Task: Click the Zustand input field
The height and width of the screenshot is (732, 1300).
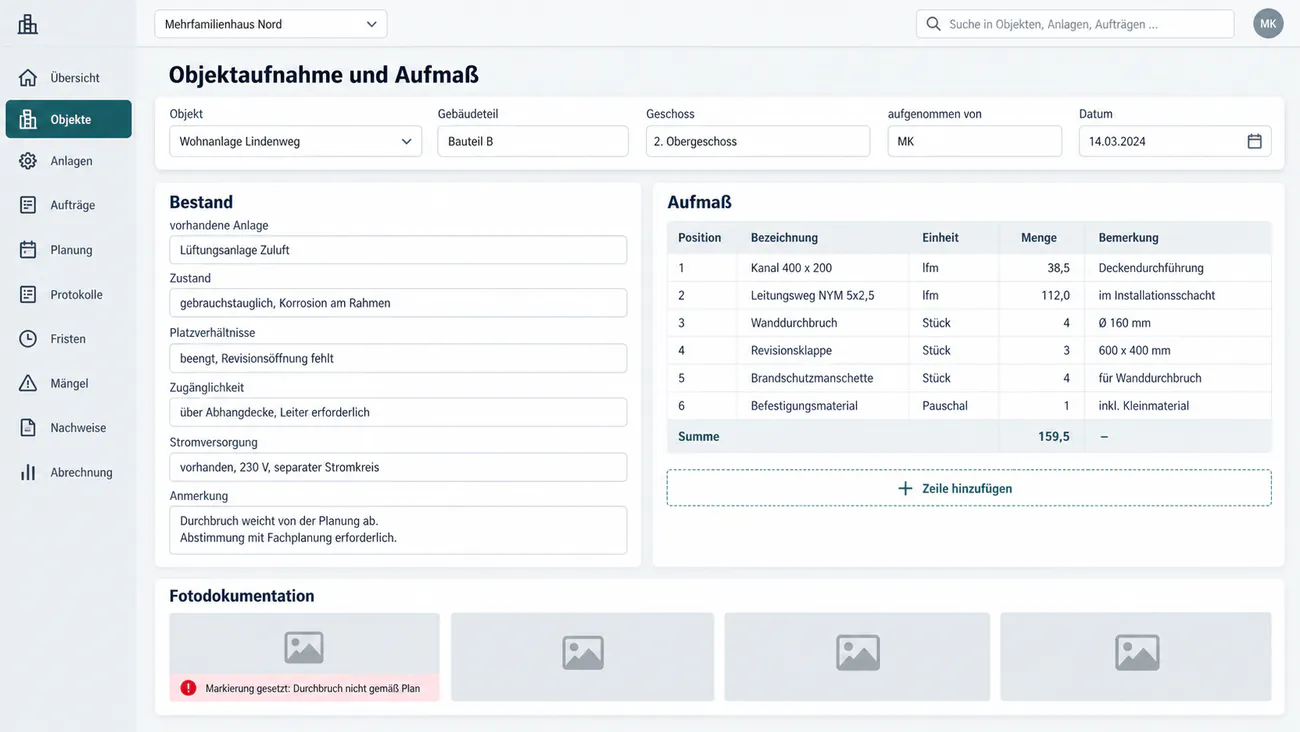Action: click(398, 303)
